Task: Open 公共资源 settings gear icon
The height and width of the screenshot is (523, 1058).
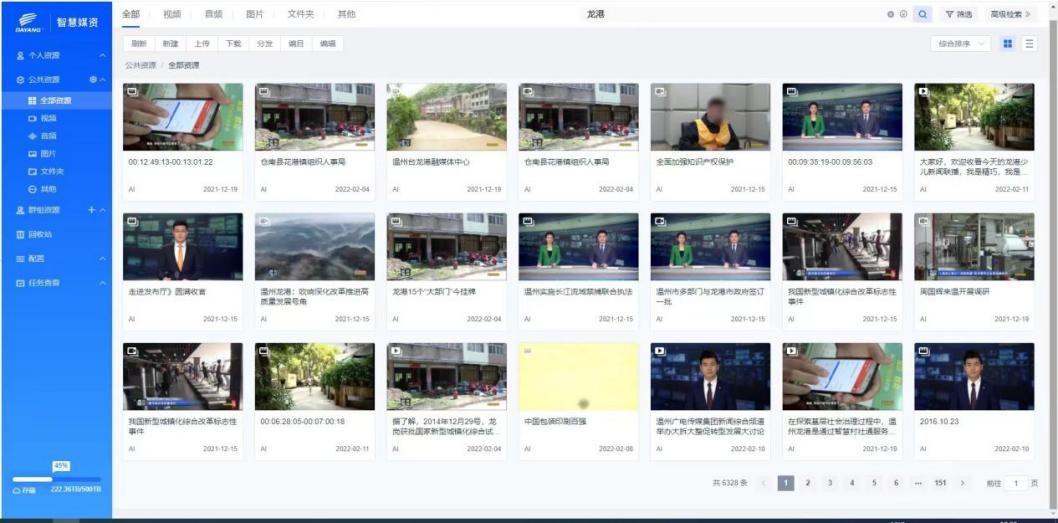Action: (x=93, y=80)
